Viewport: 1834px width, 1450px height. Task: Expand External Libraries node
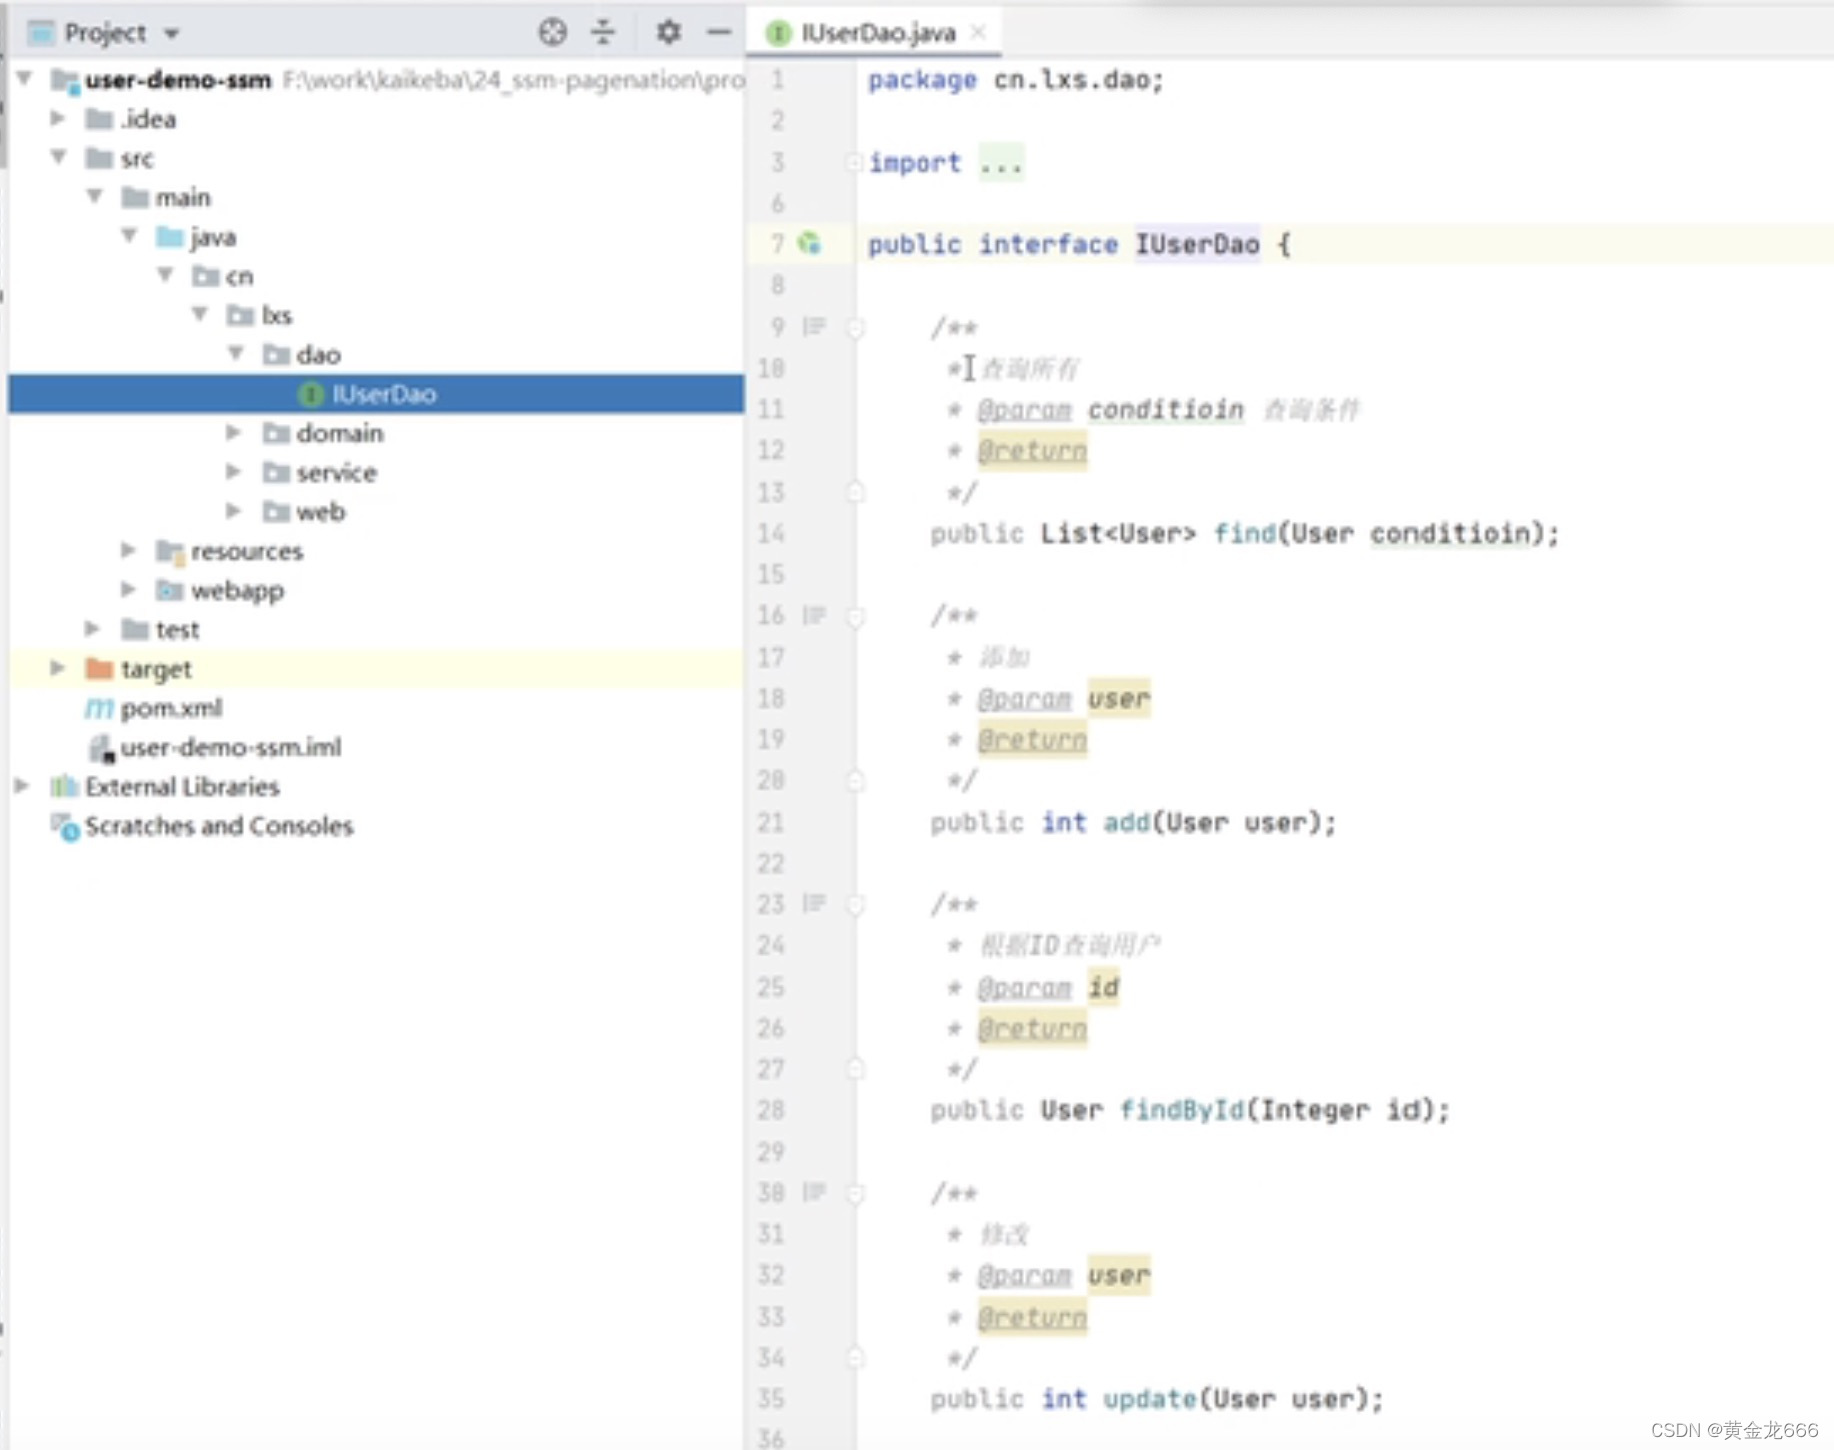(x=22, y=786)
